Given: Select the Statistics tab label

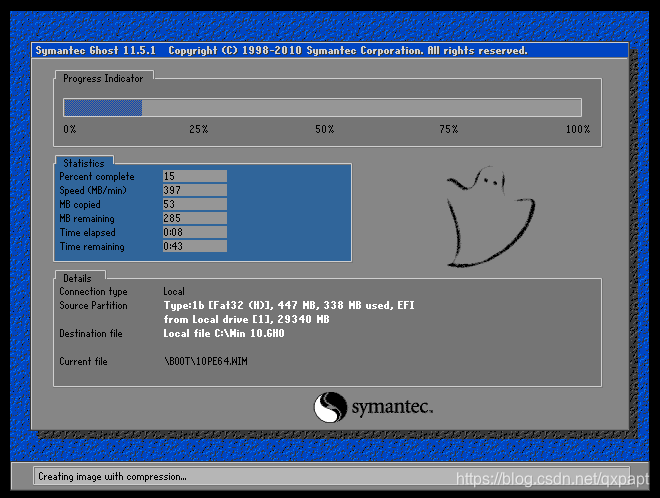Looking at the screenshot, I should pyautogui.click(x=84, y=163).
